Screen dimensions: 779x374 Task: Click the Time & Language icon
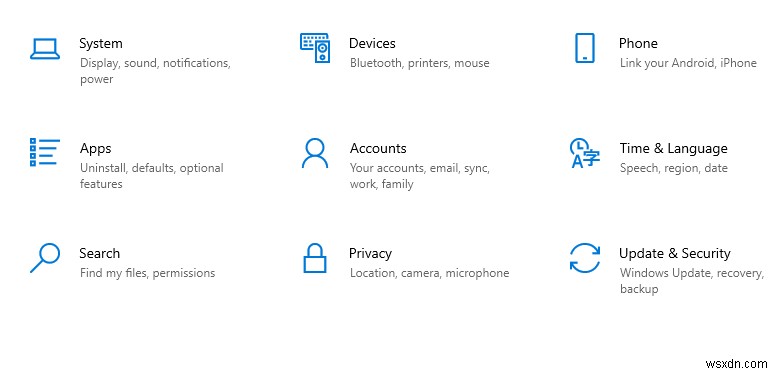click(584, 153)
